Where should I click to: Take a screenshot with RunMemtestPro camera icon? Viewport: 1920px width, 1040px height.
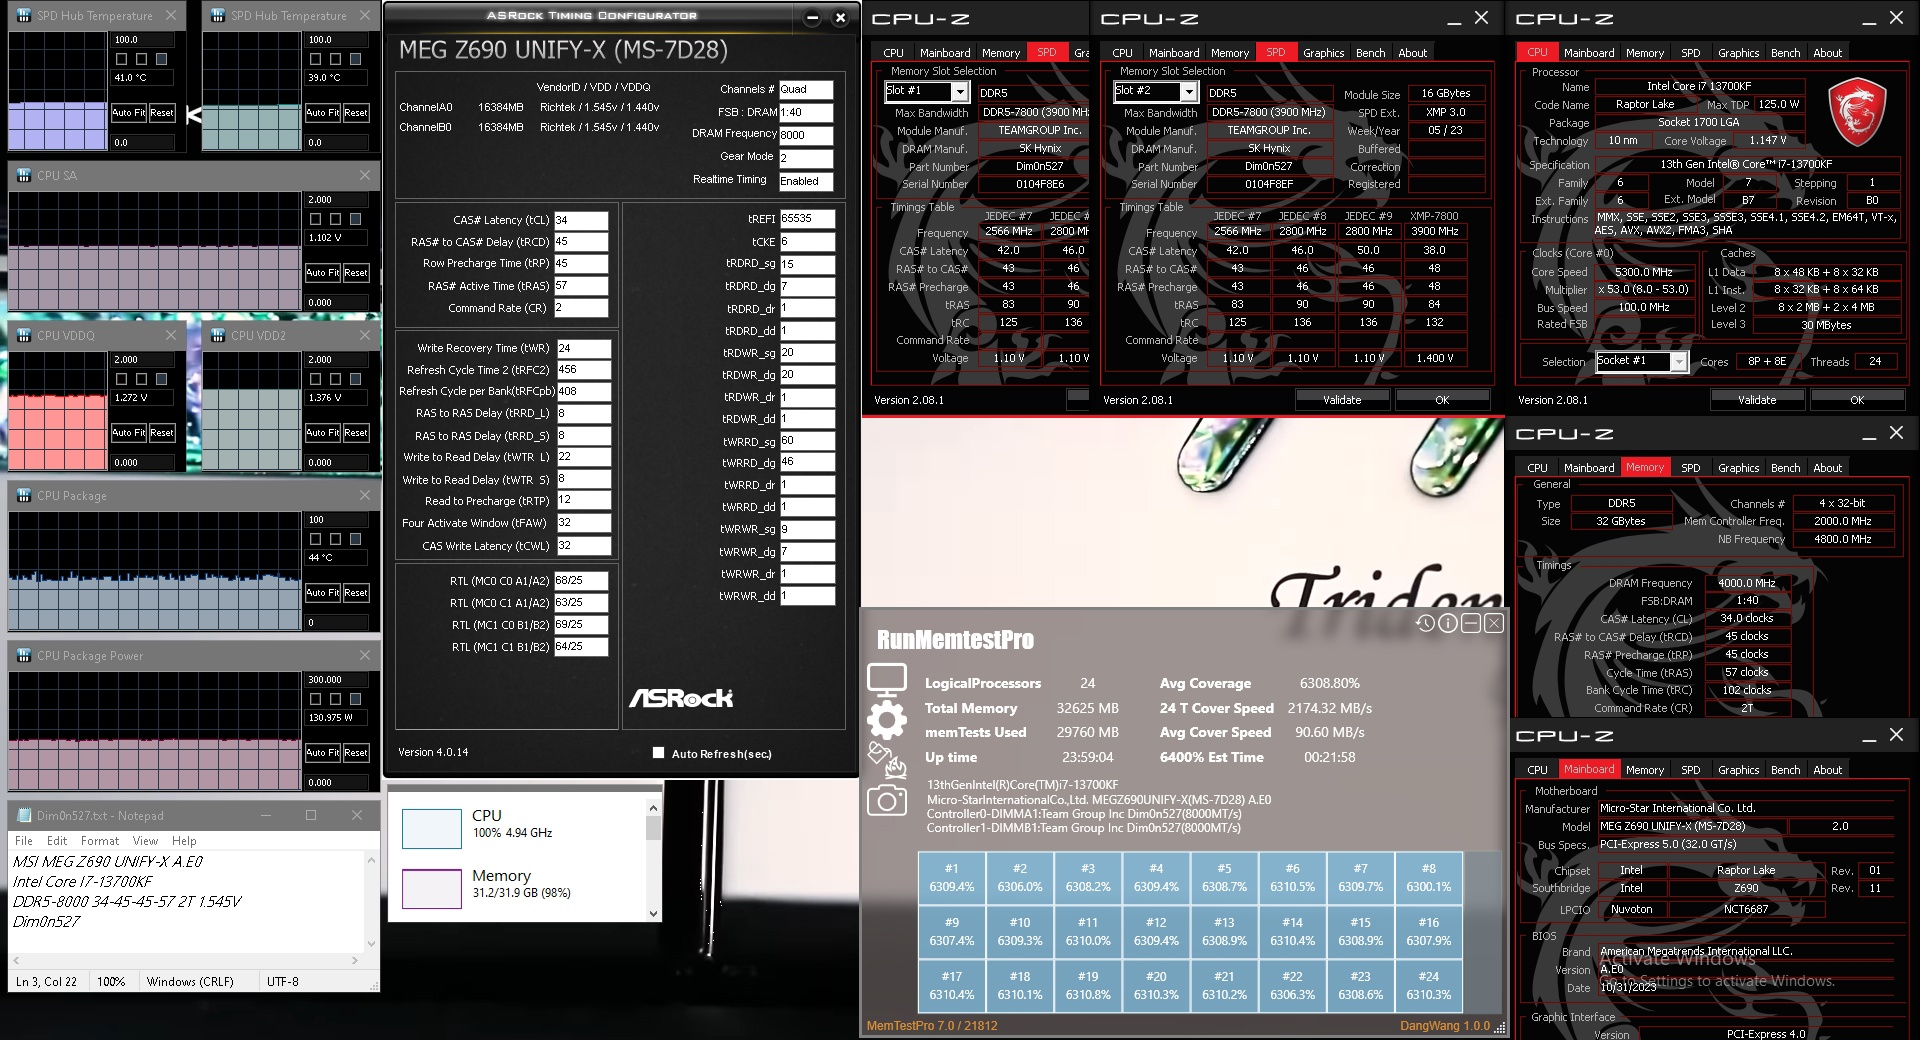pos(887,800)
